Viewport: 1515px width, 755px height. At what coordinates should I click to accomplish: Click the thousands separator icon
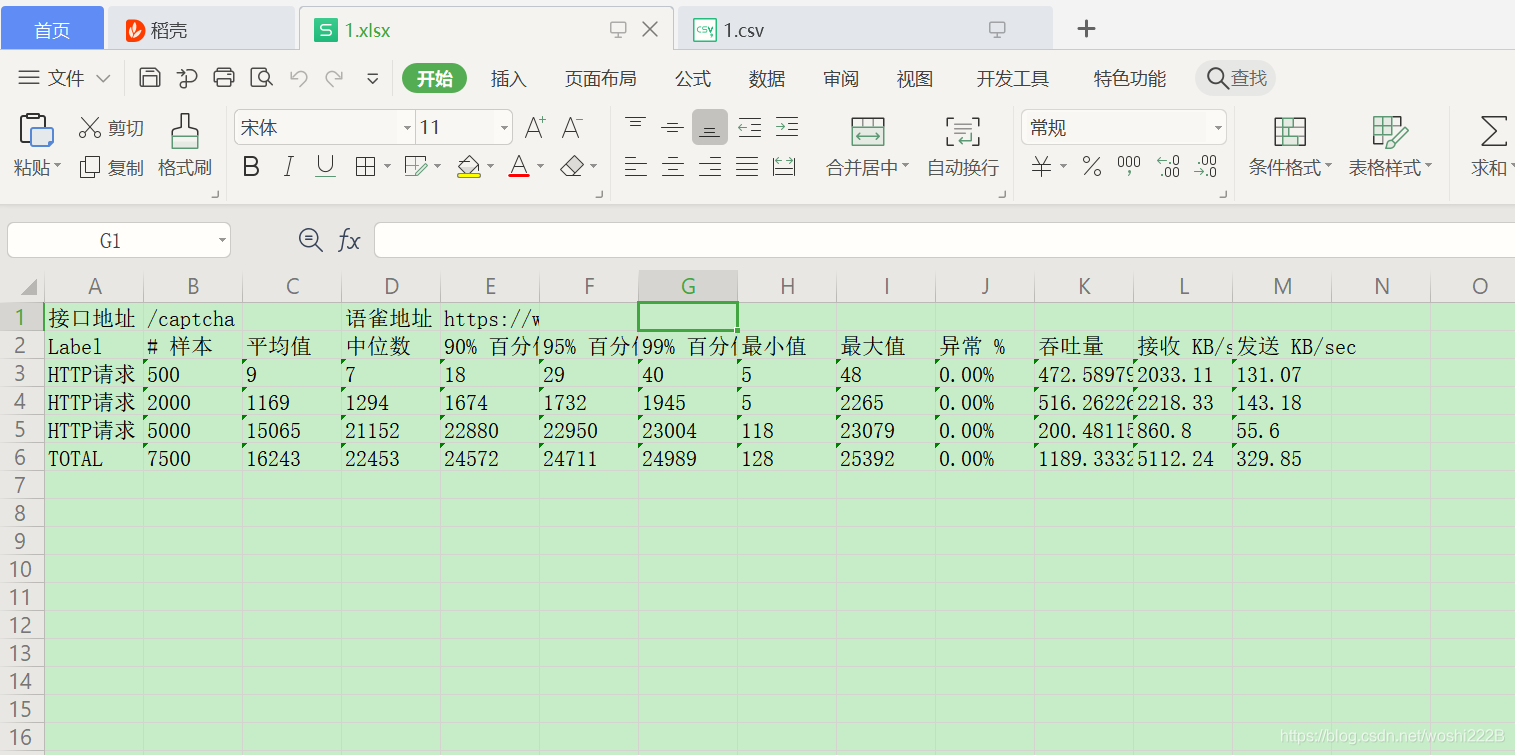pyautogui.click(x=1129, y=167)
